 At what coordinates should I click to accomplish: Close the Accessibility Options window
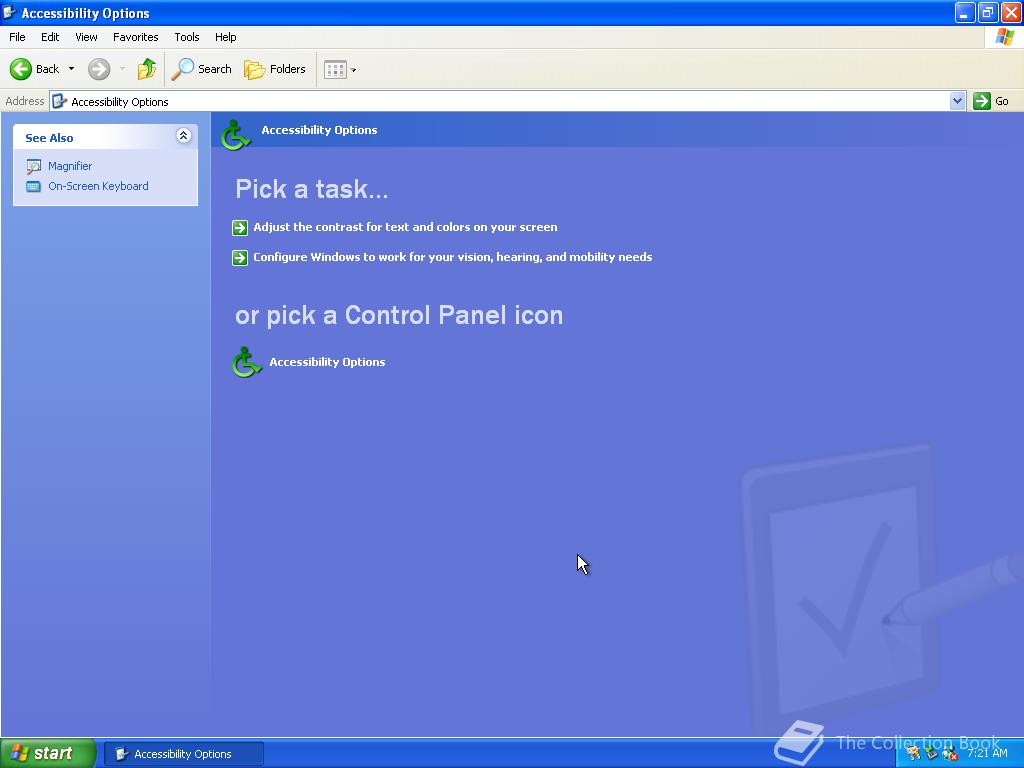pos(1011,12)
